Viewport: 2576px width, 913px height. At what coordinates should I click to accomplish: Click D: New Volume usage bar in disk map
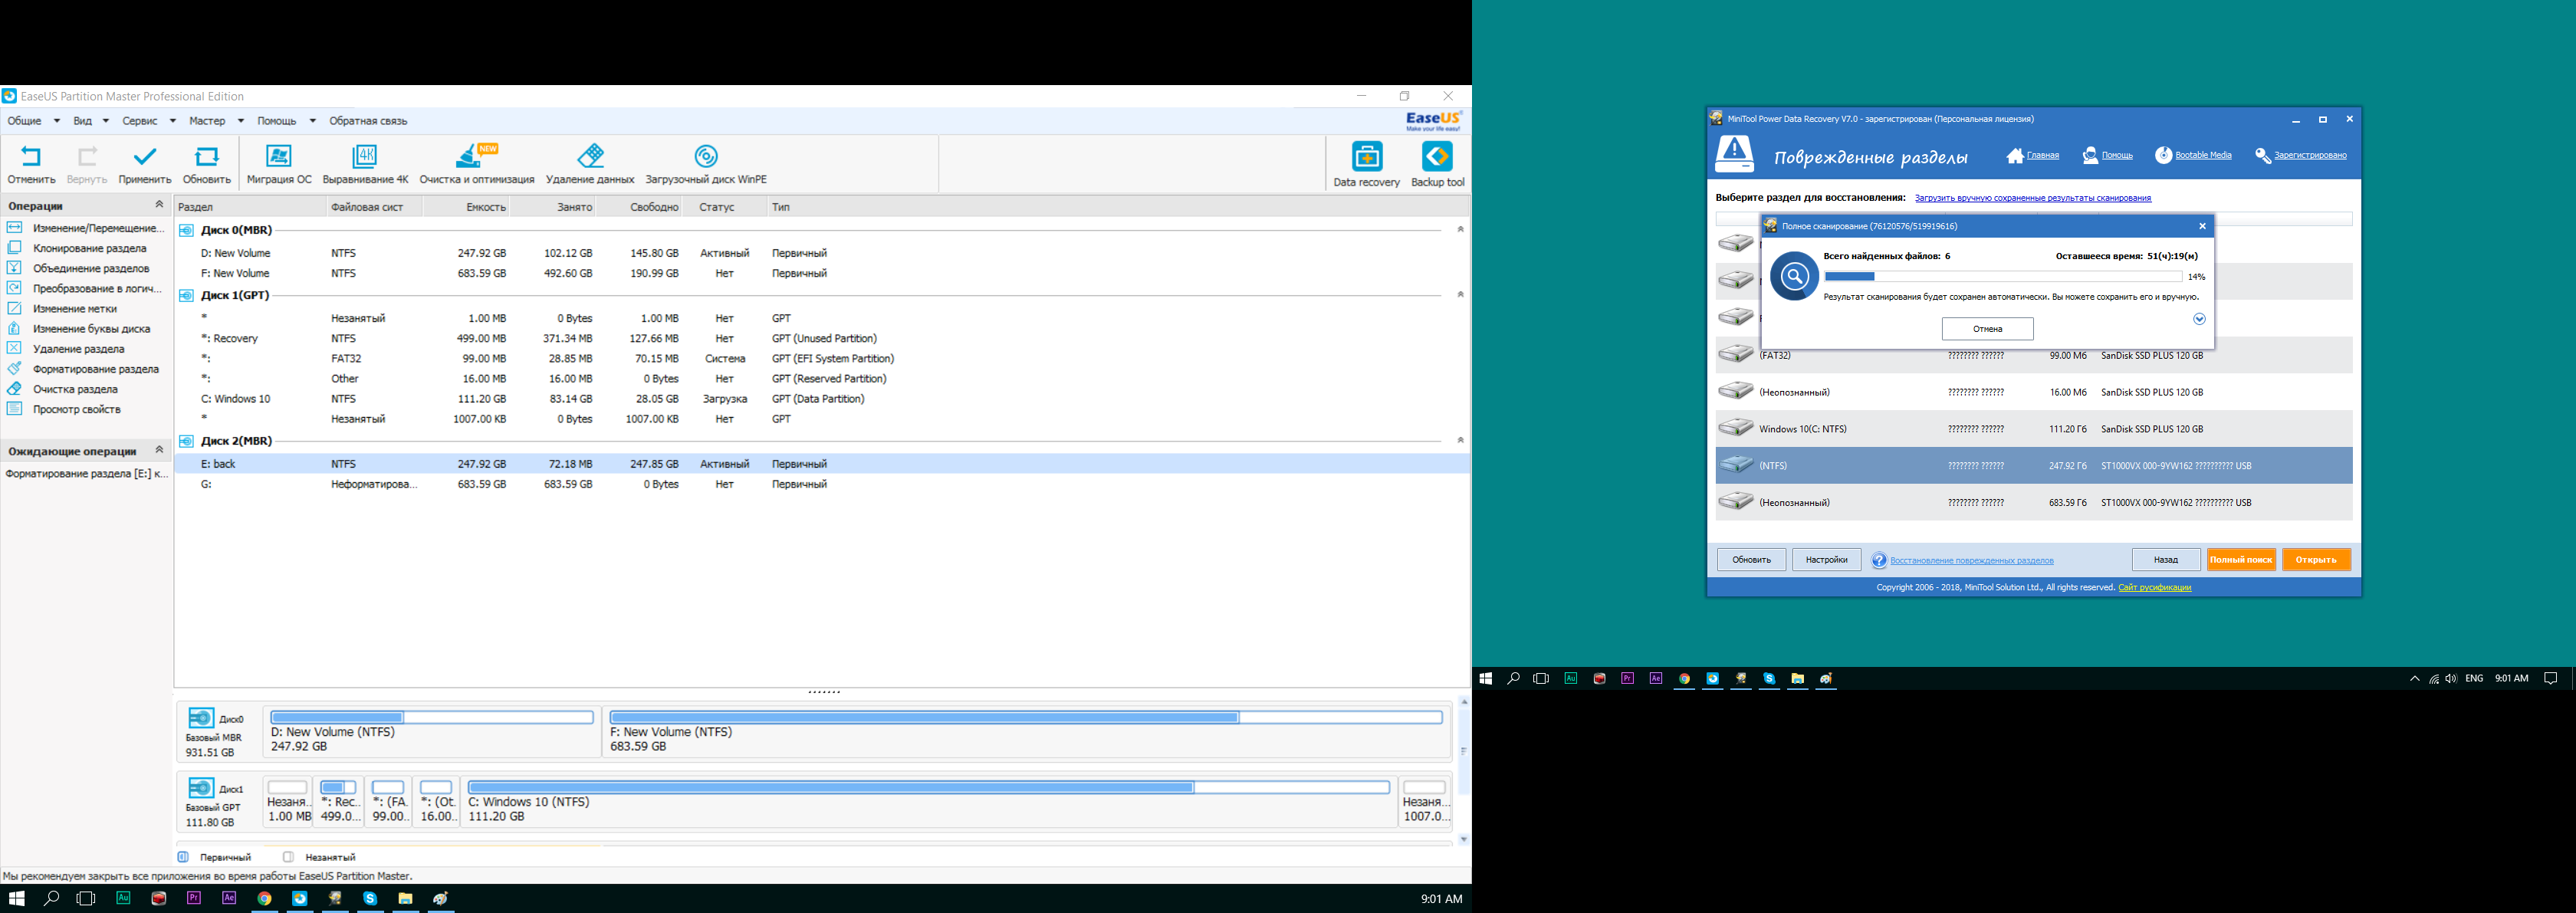tap(432, 717)
